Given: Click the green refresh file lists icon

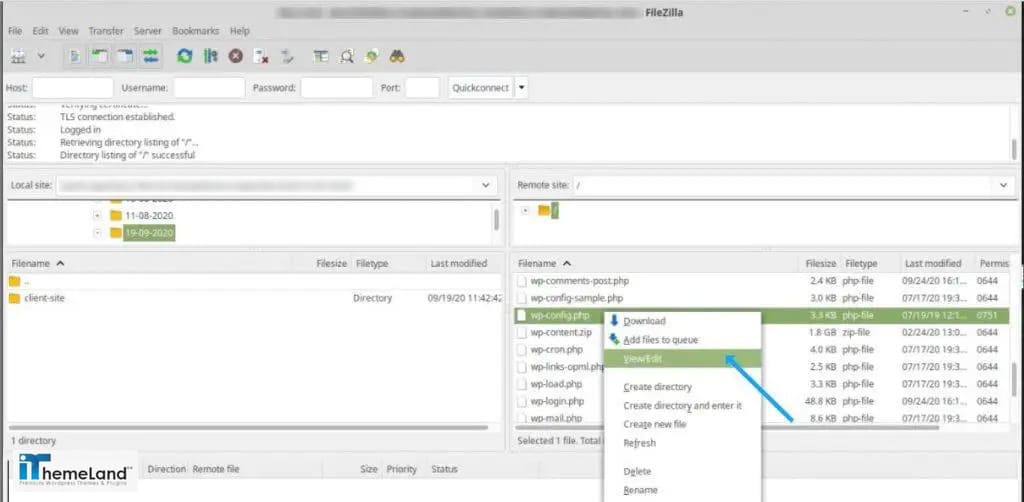Looking at the screenshot, I should tap(185, 56).
